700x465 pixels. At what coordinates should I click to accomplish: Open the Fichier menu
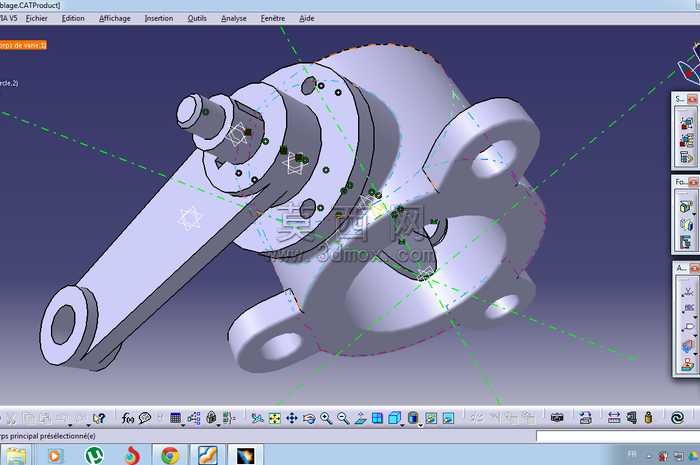tap(37, 18)
